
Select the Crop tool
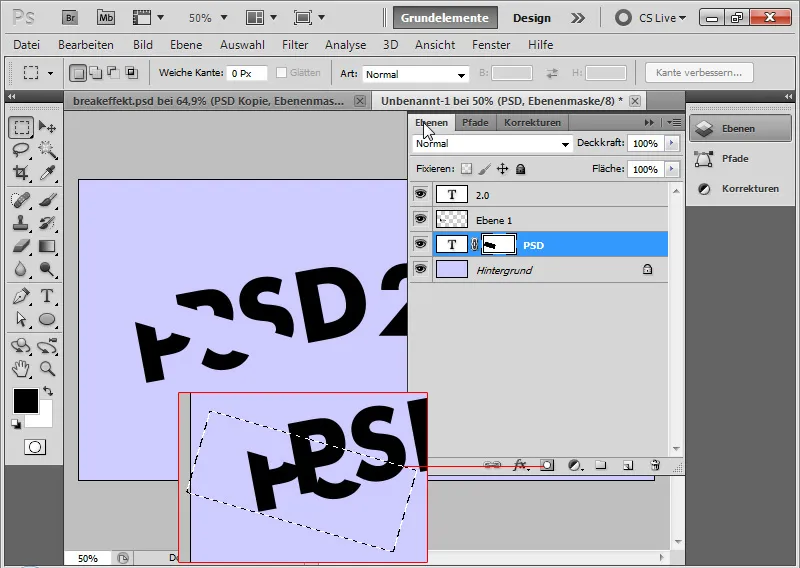[x=21, y=172]
